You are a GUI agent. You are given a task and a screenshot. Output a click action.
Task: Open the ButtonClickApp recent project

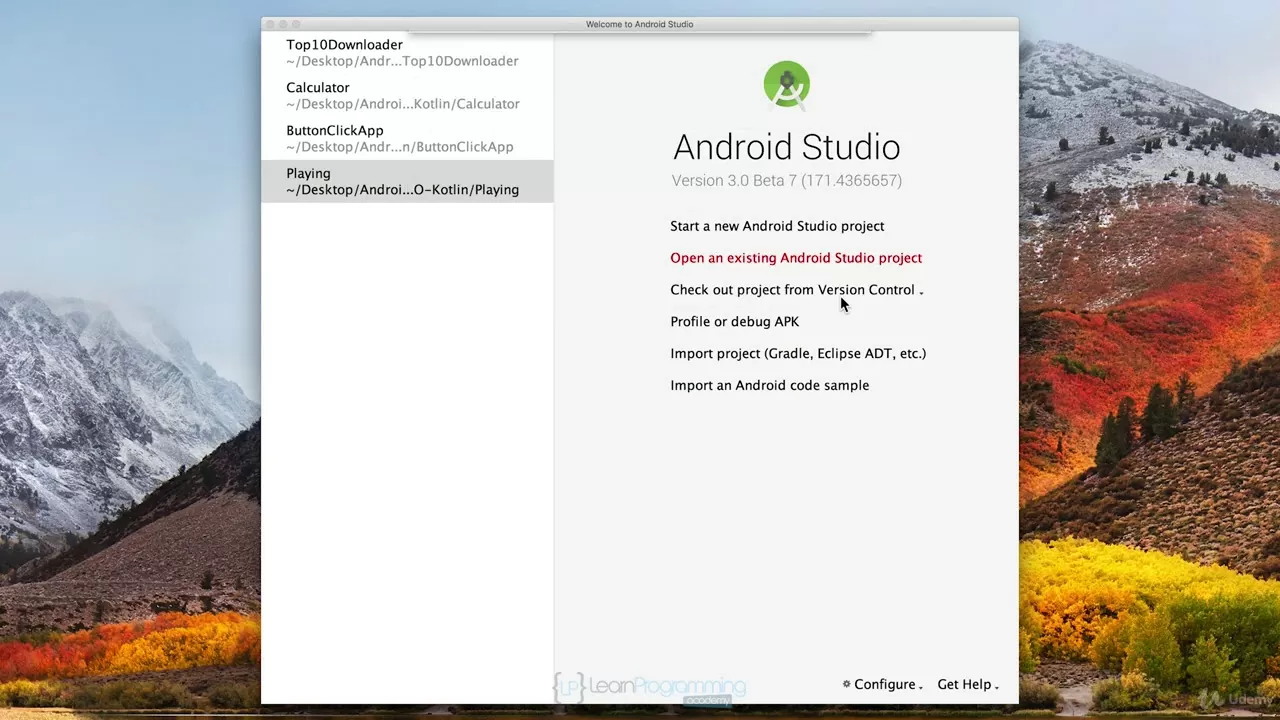pyautogui.click(x=407, y=139)
